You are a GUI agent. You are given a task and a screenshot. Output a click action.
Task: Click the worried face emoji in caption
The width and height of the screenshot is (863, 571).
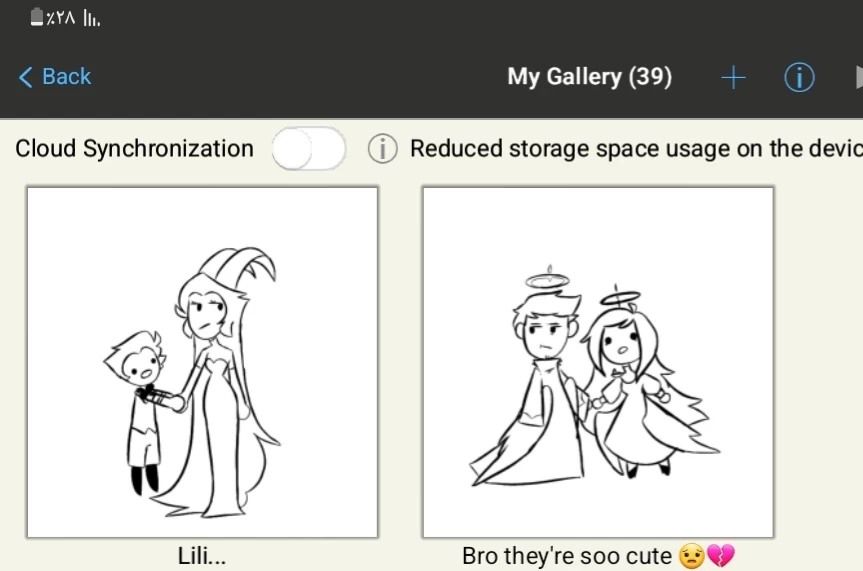tap(691, 556)
